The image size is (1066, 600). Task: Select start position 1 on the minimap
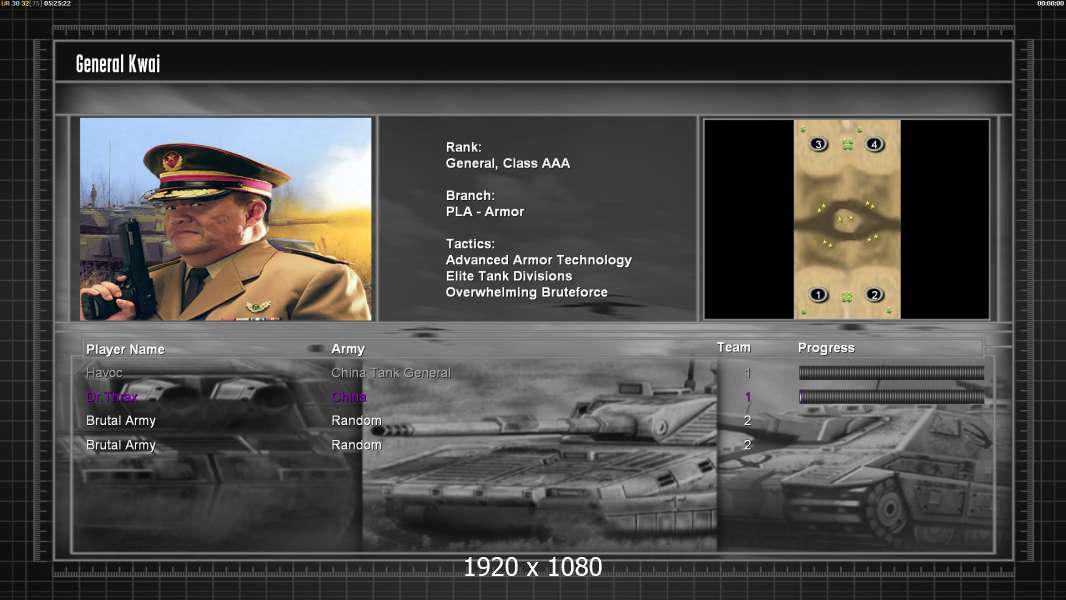[819, 295]
